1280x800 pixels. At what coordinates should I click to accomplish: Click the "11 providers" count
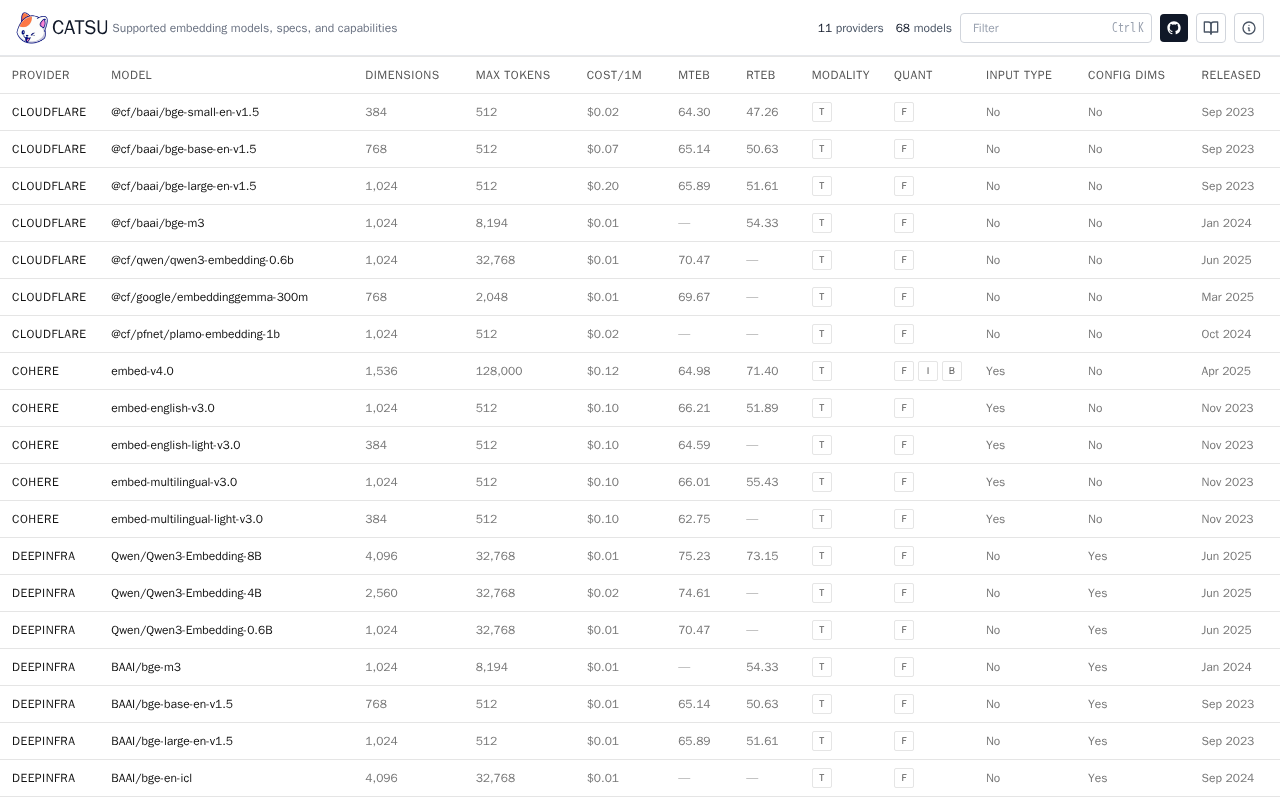tap(850, 28)
